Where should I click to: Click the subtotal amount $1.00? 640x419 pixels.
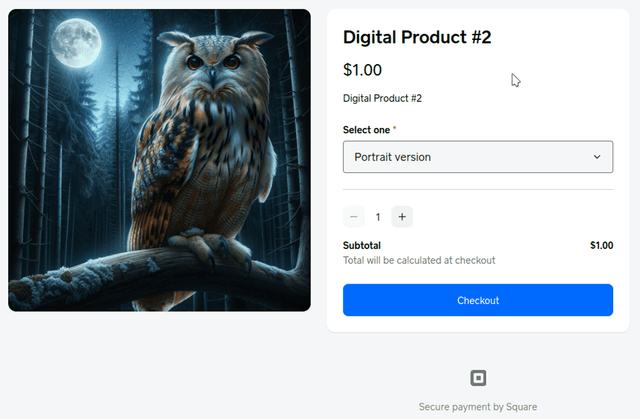click(x=601, y=245)
